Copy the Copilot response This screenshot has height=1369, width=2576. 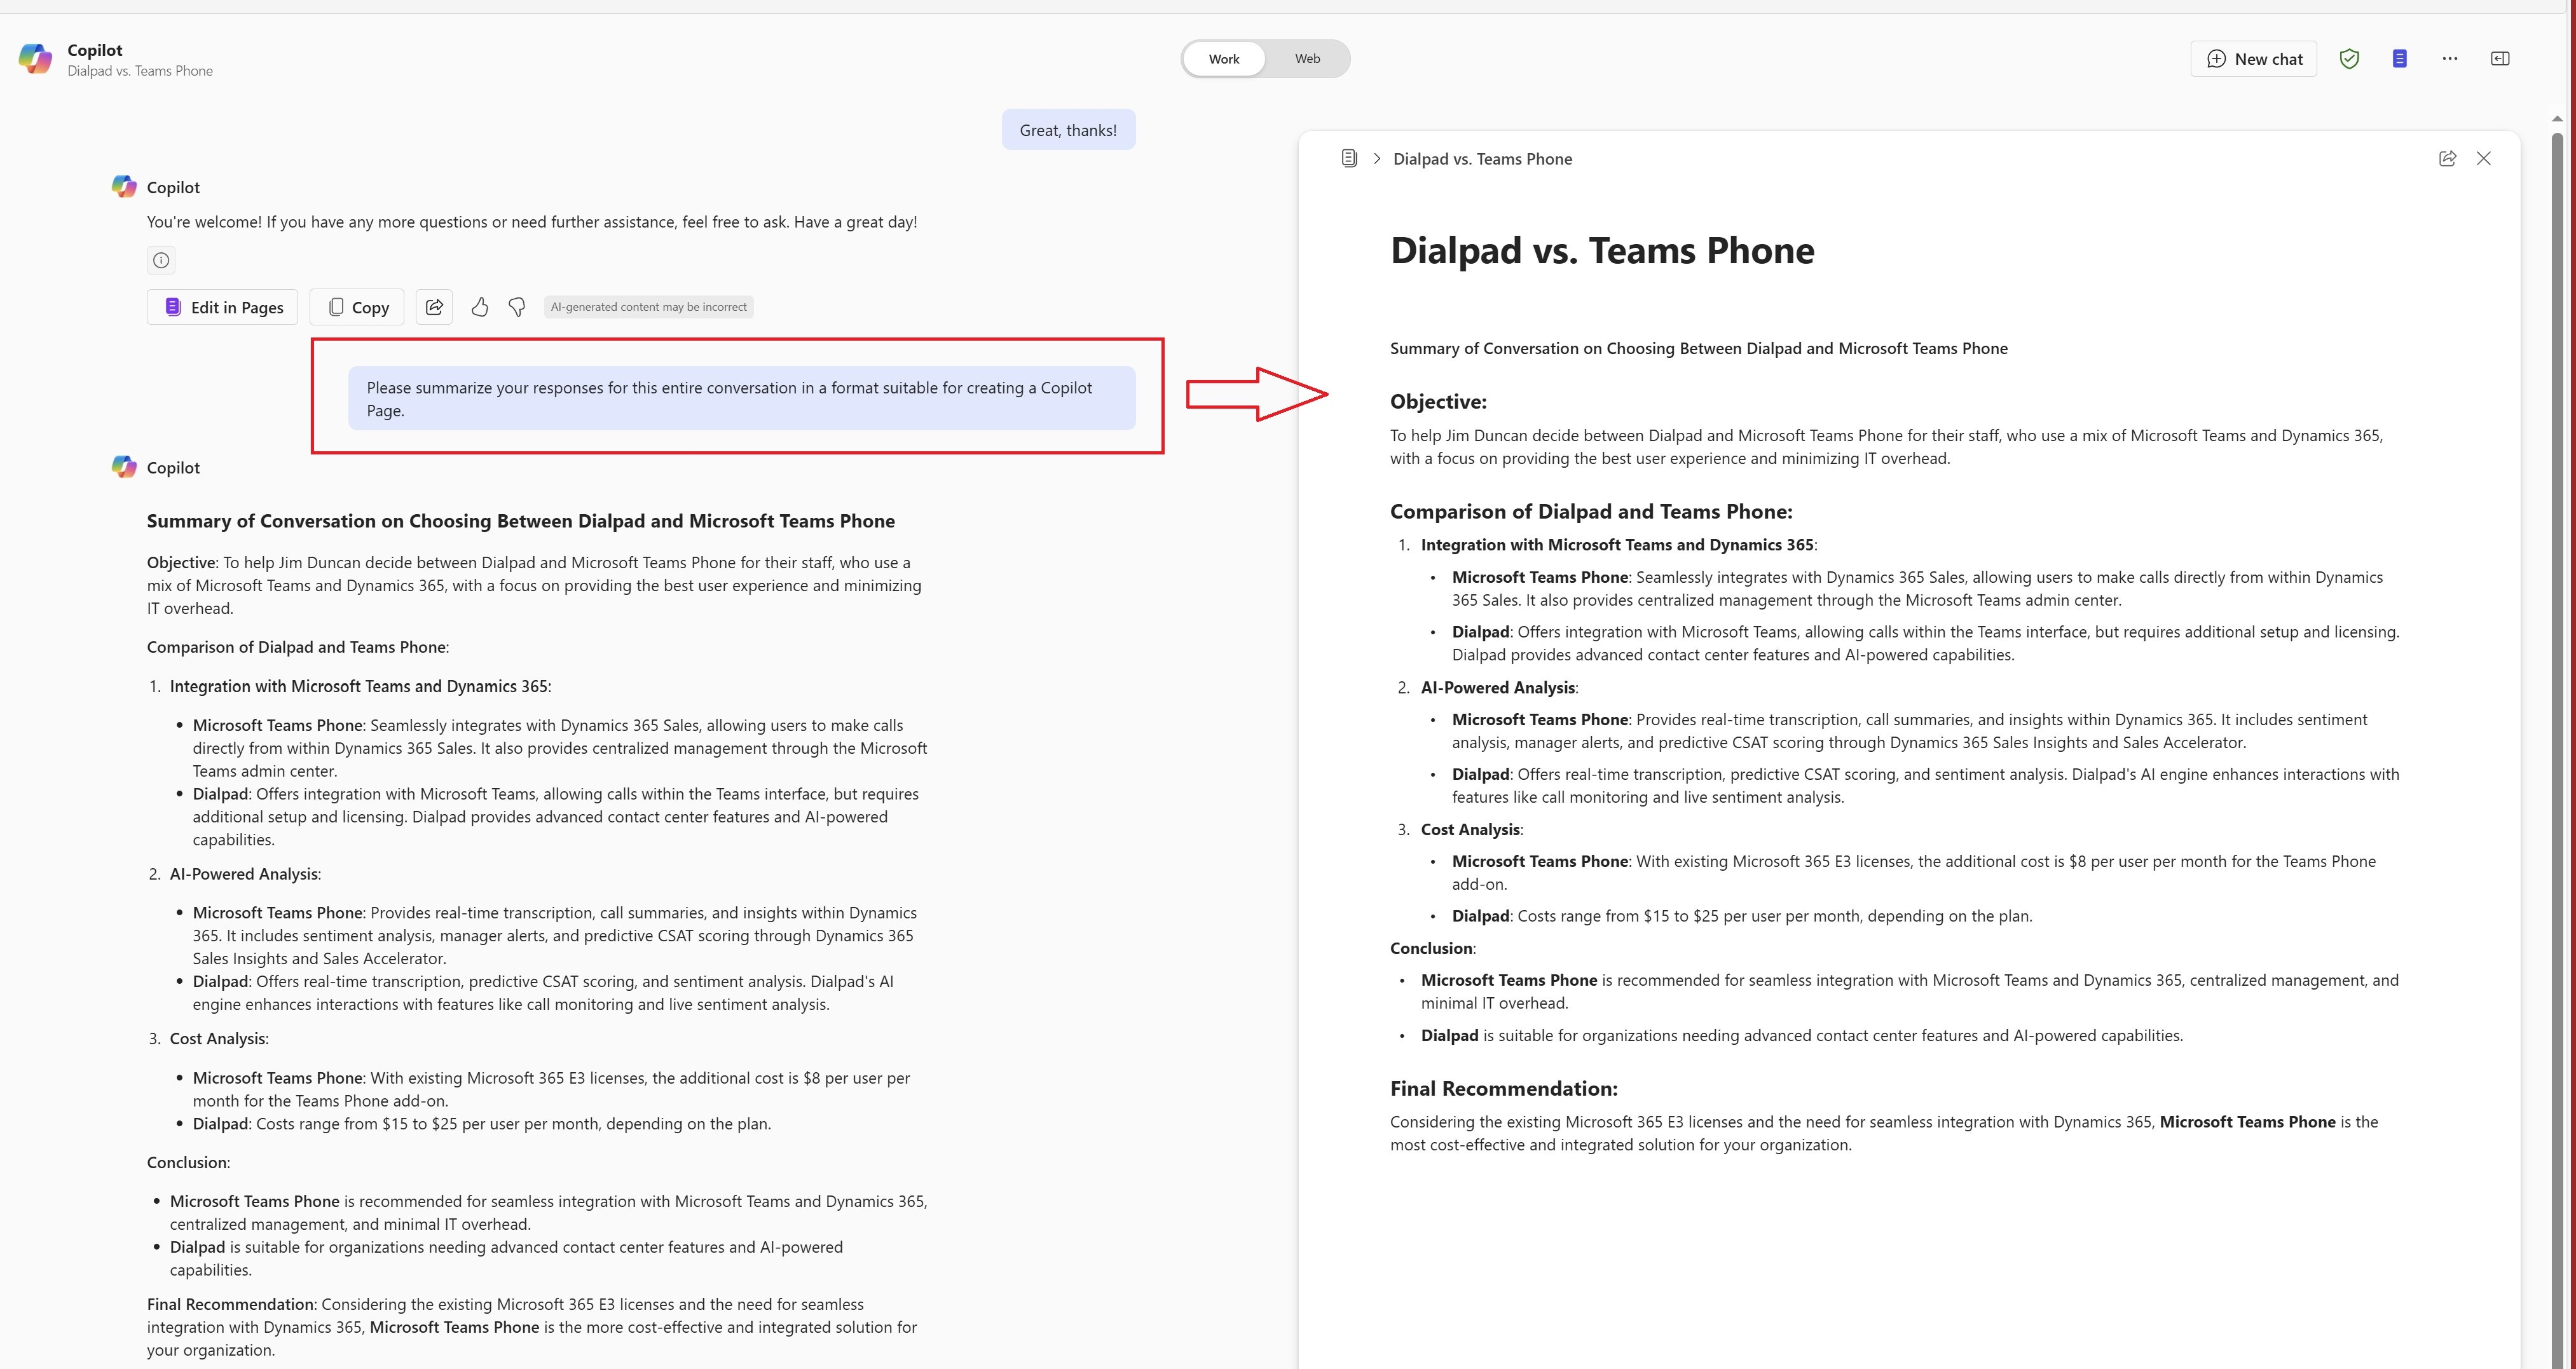357,307
